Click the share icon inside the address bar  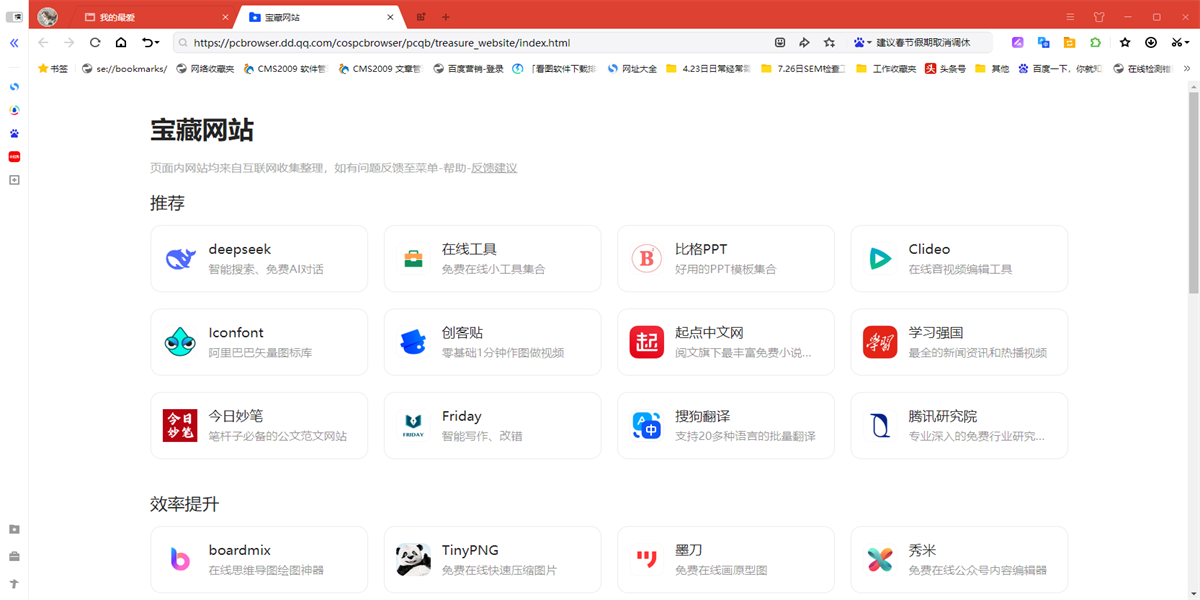803,42
